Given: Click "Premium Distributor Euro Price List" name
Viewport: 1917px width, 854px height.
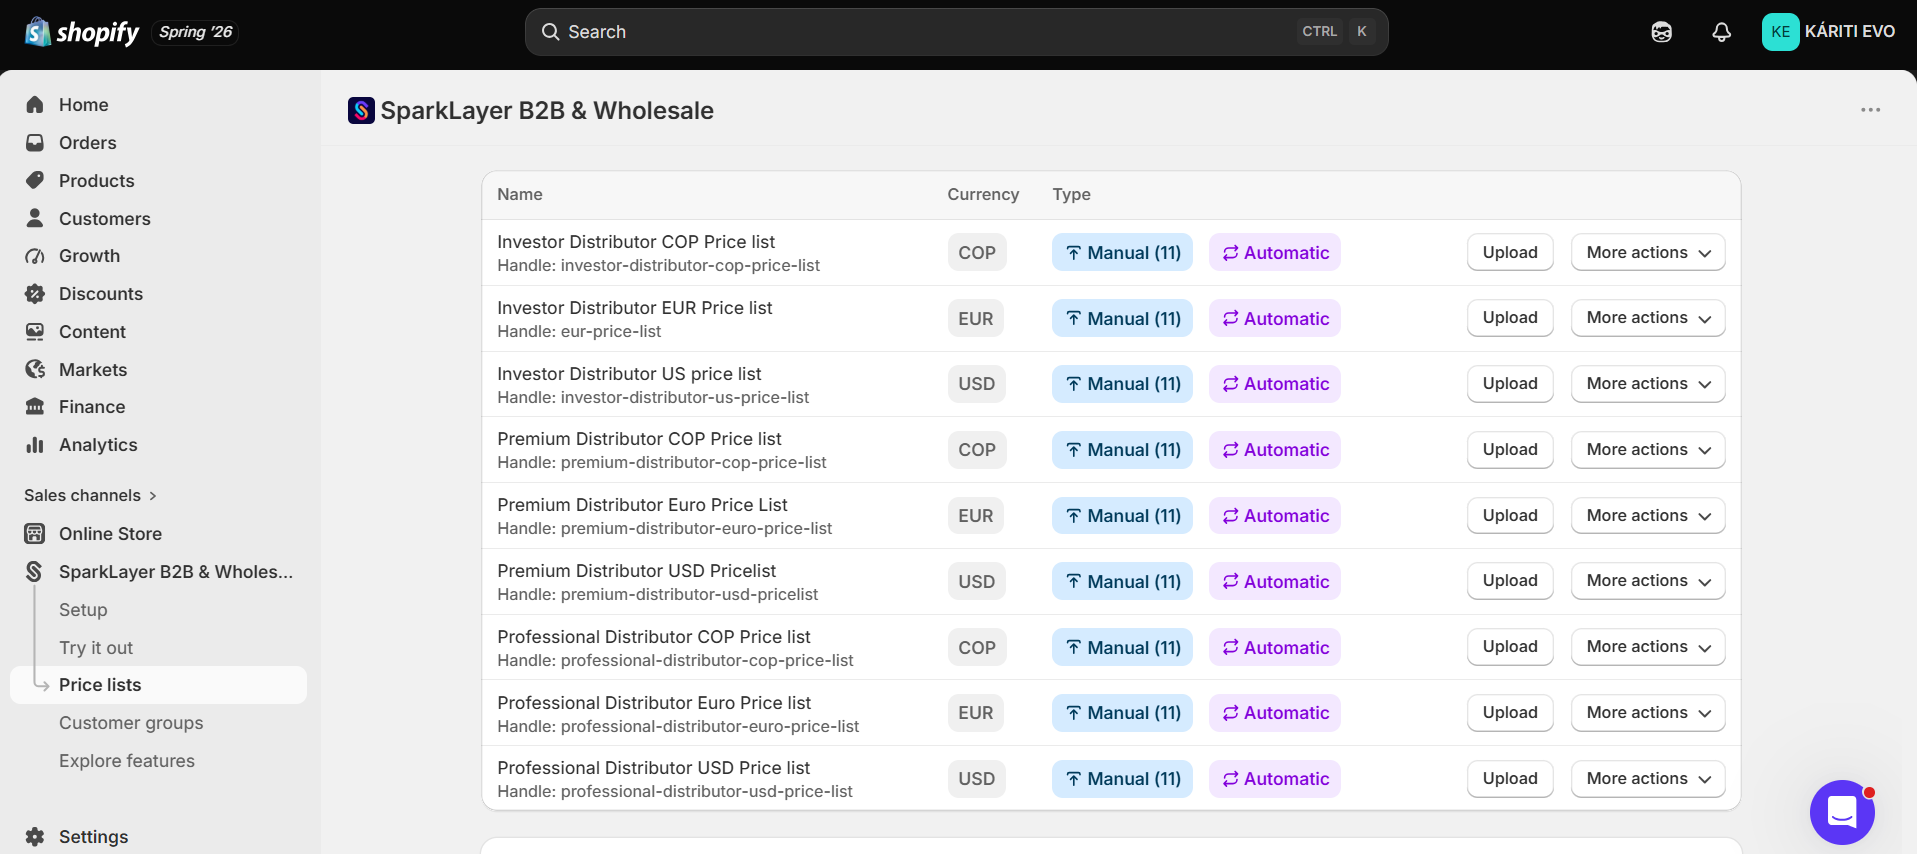Looking at the screenshot, I should (x=642, y=505).
